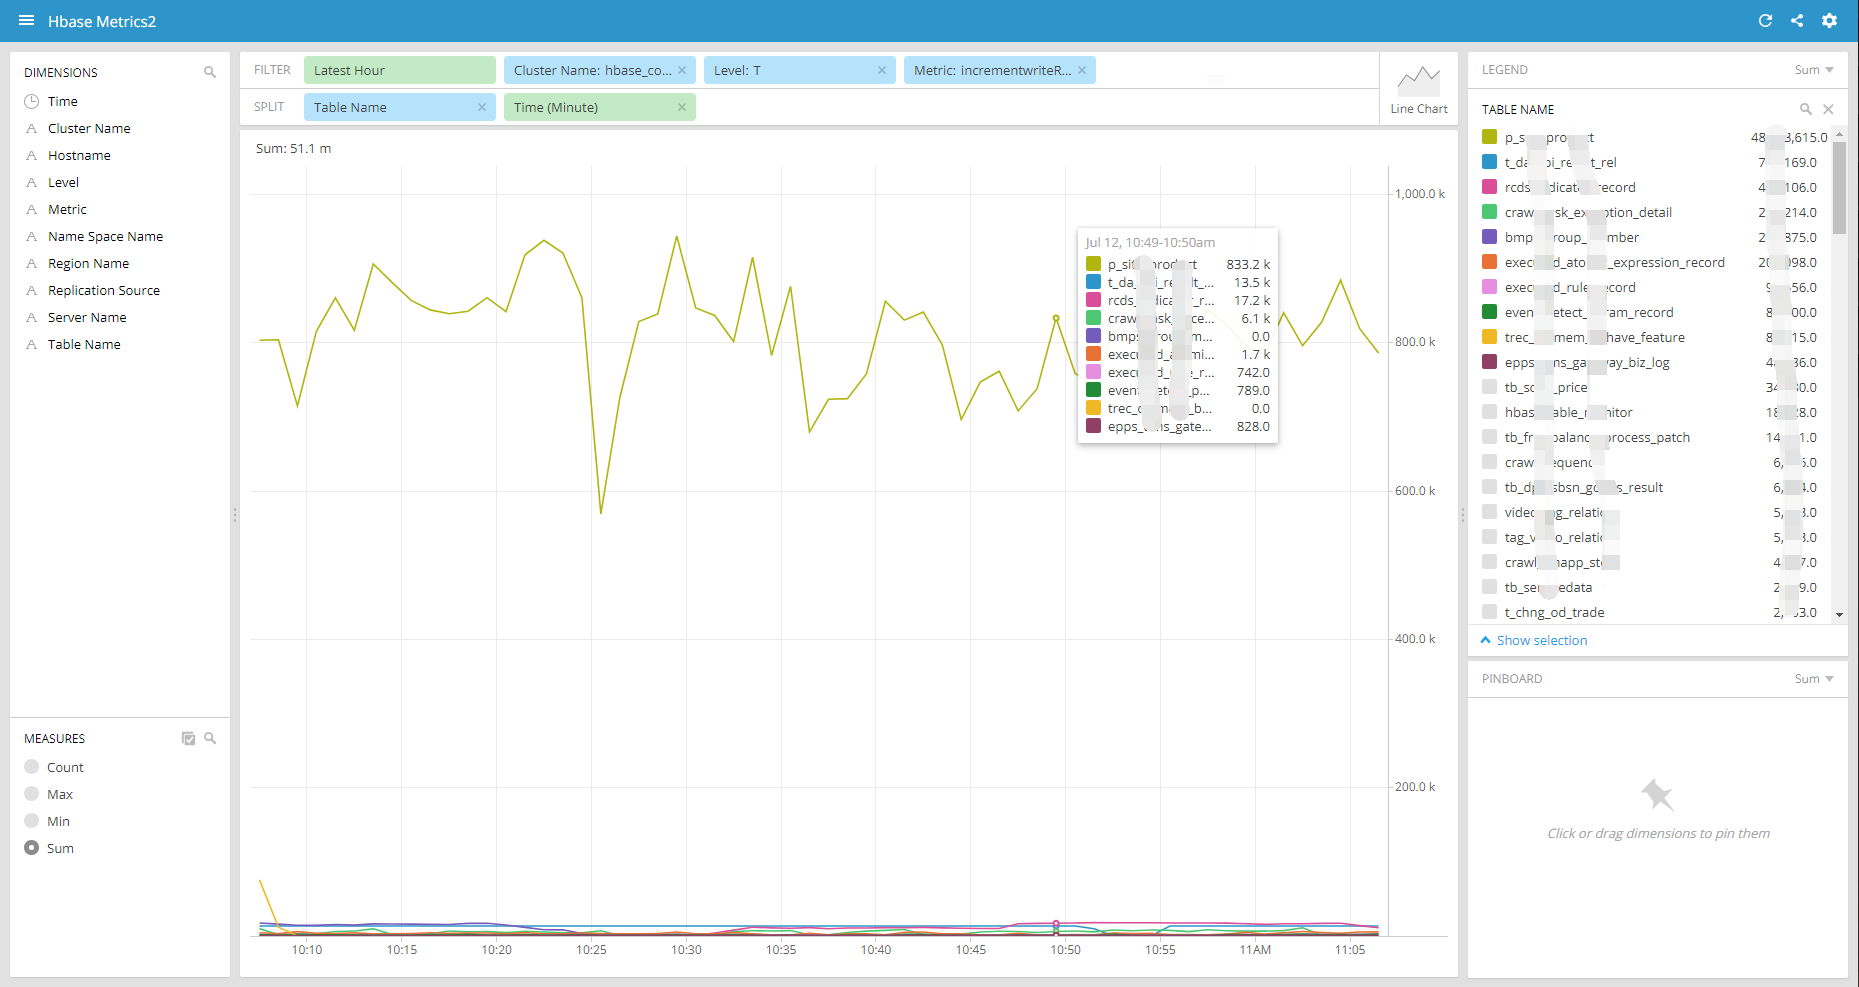Viewport: 1859px width, 987px height.
Task: Open the Legend Sum aggregation dropdown
Action: pos(1813,69)
